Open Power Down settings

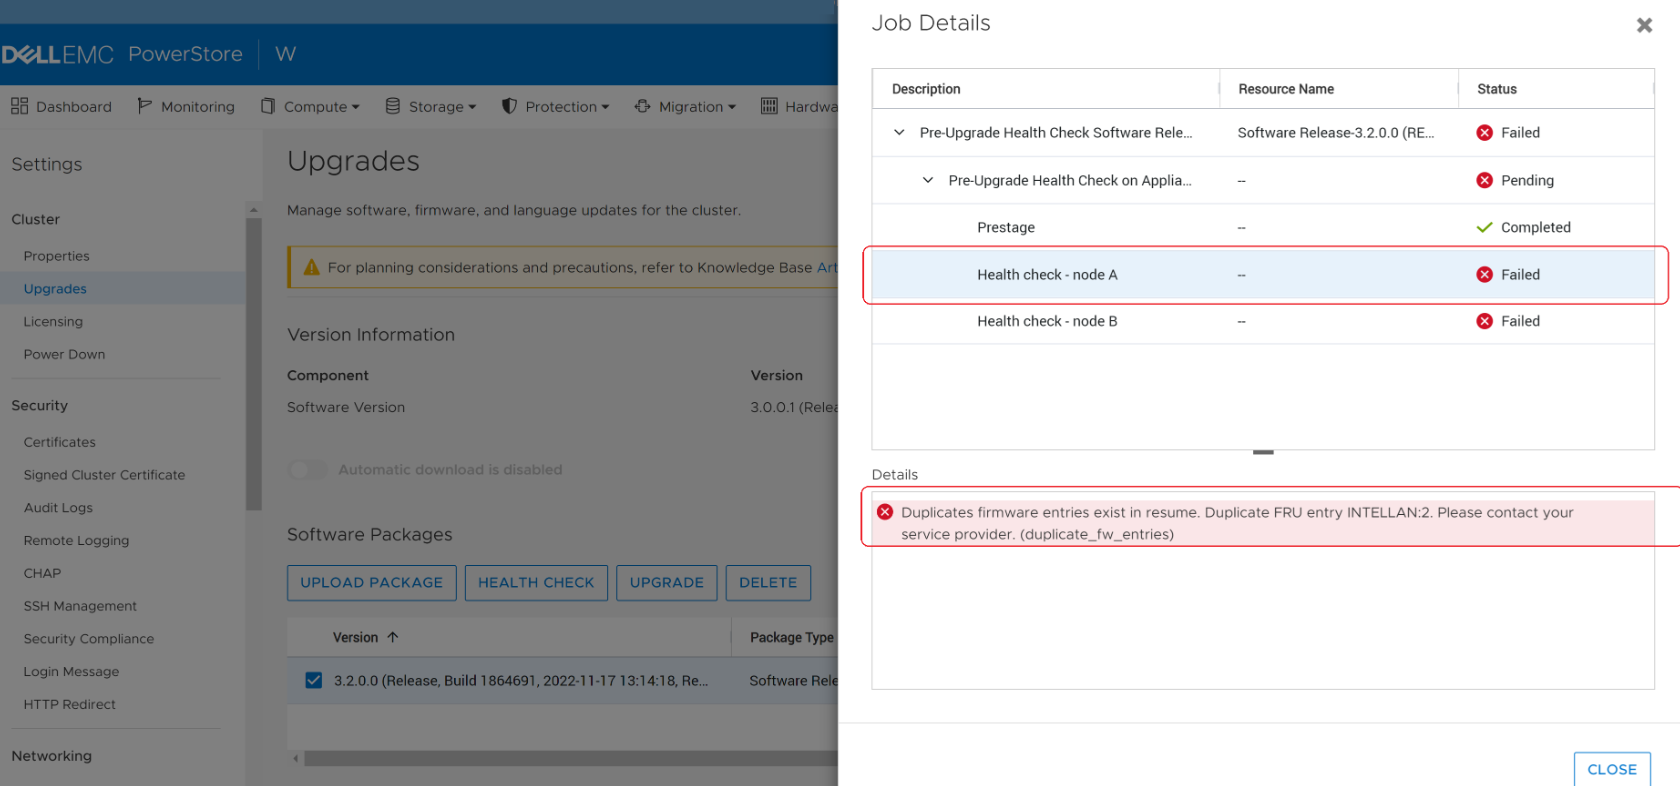click(x=64, y=354)
